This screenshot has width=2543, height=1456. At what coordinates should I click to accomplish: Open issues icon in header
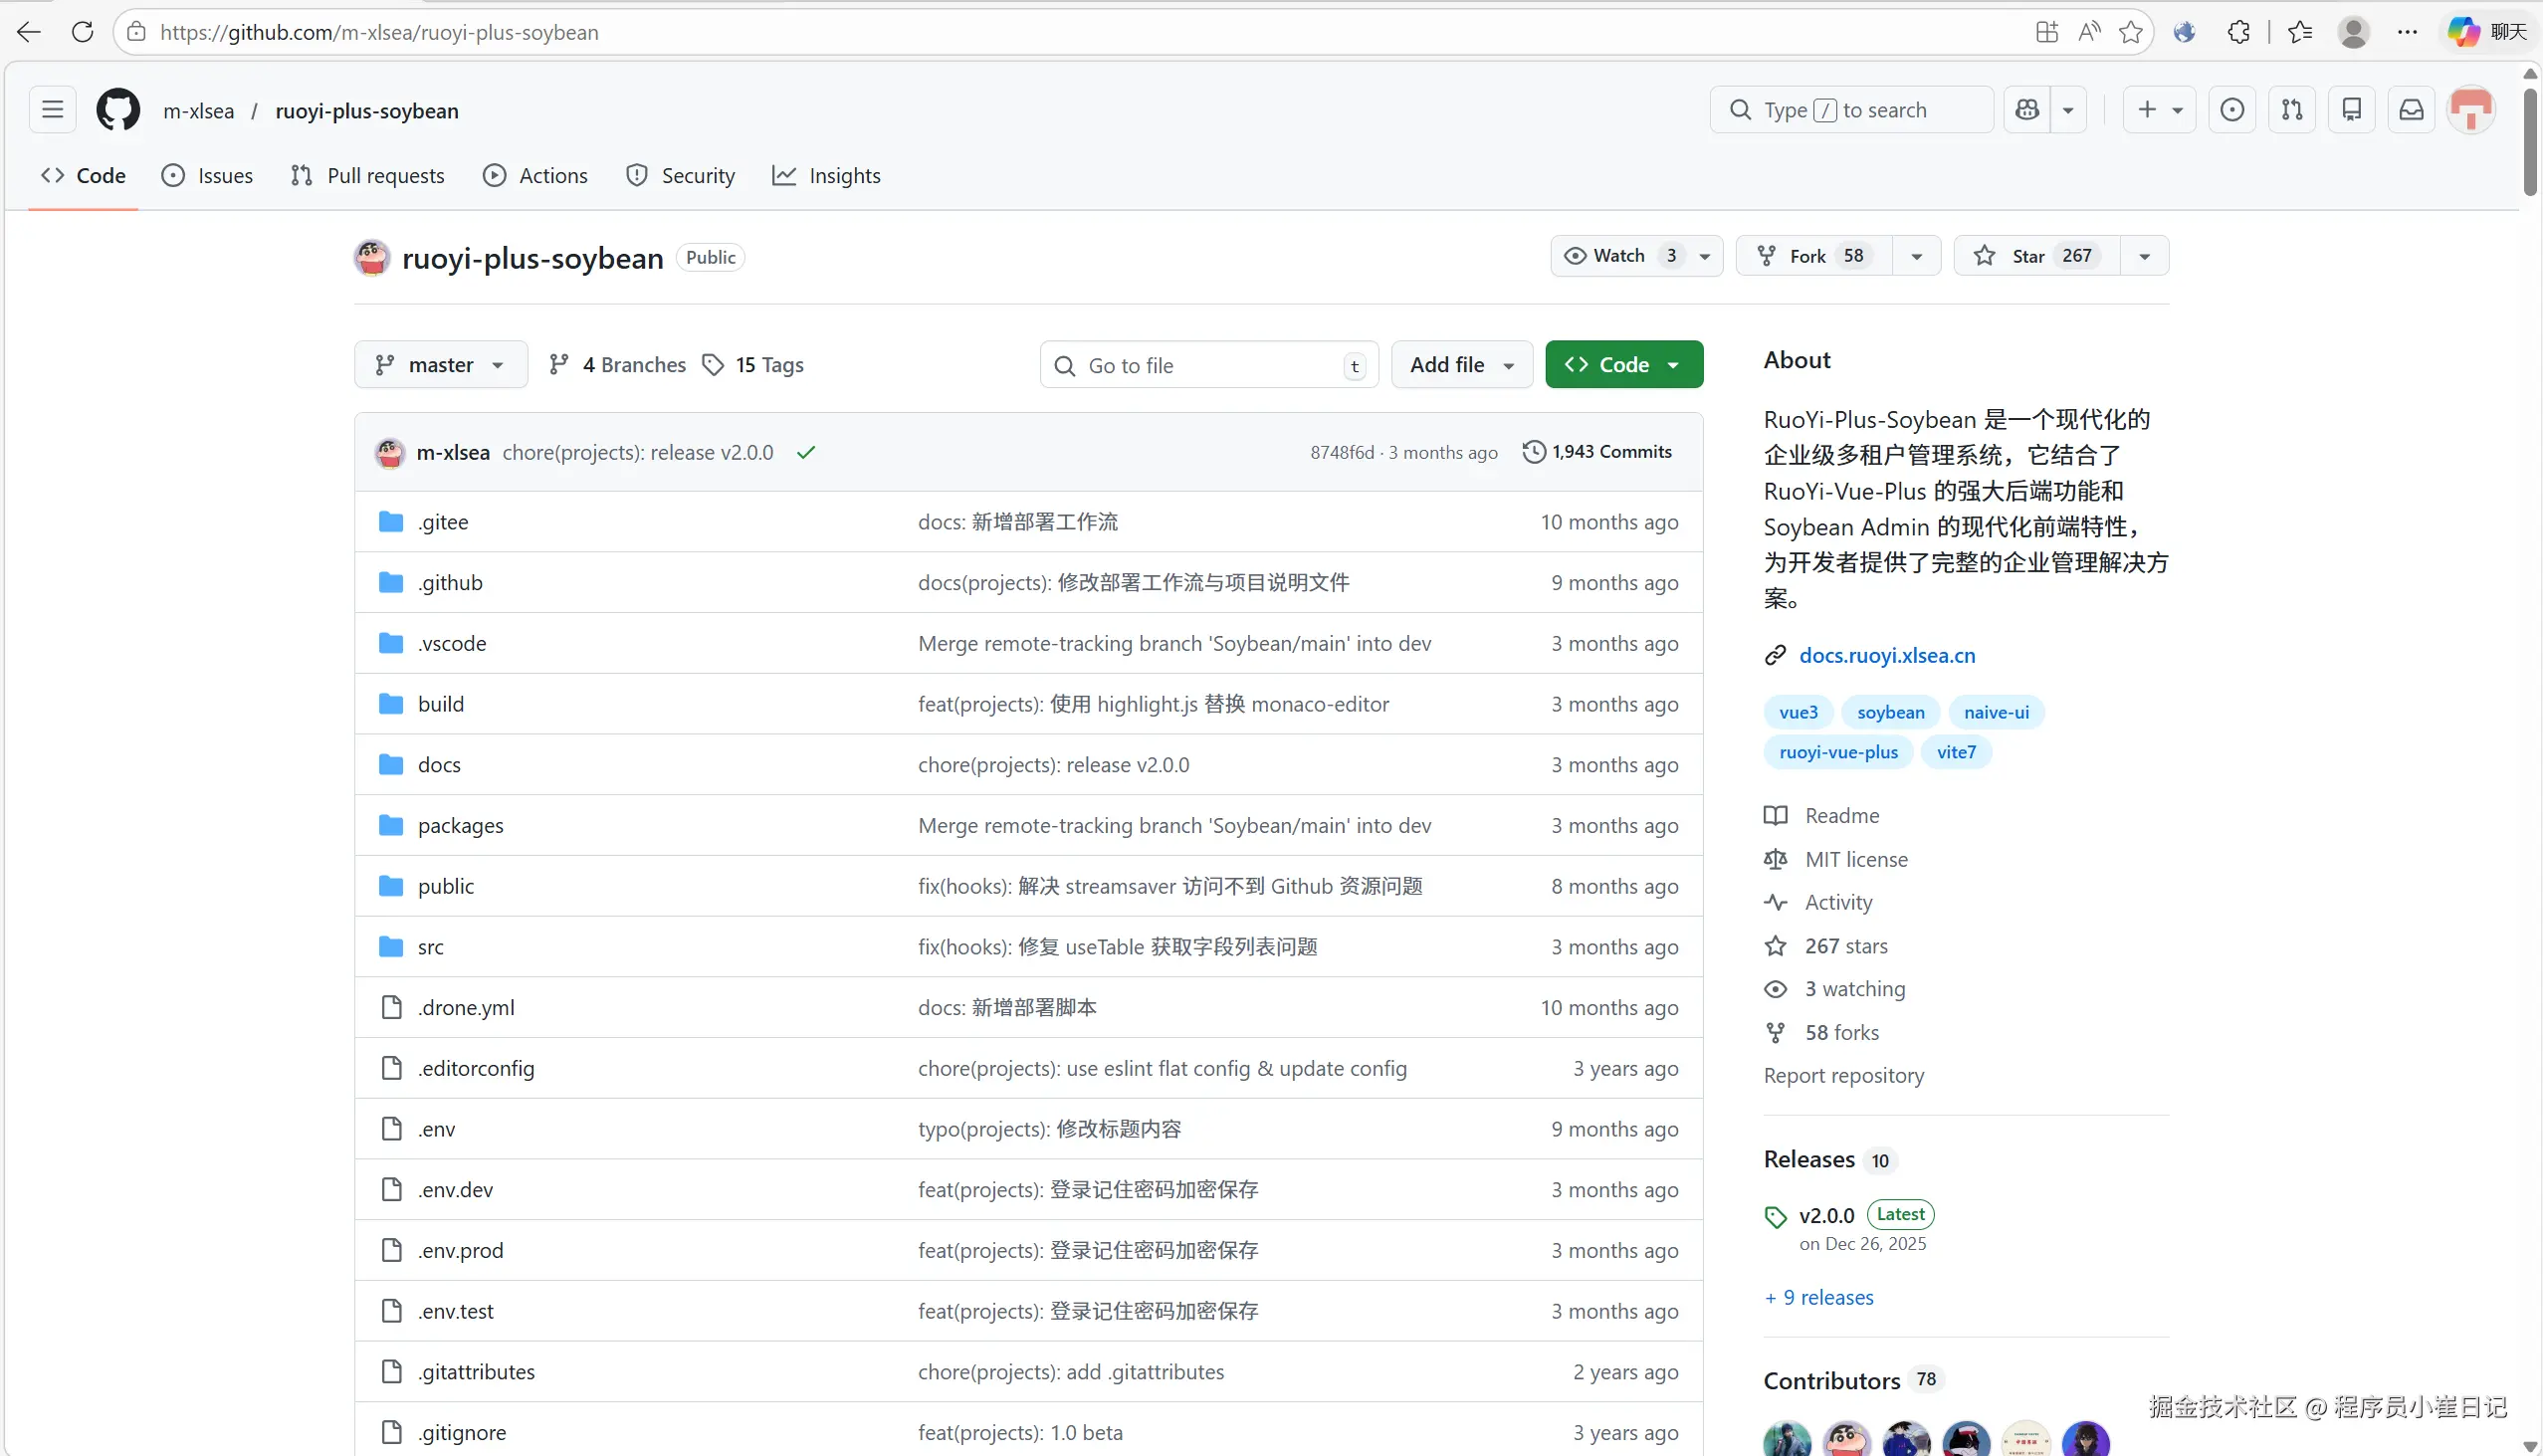coord(2232,110)
